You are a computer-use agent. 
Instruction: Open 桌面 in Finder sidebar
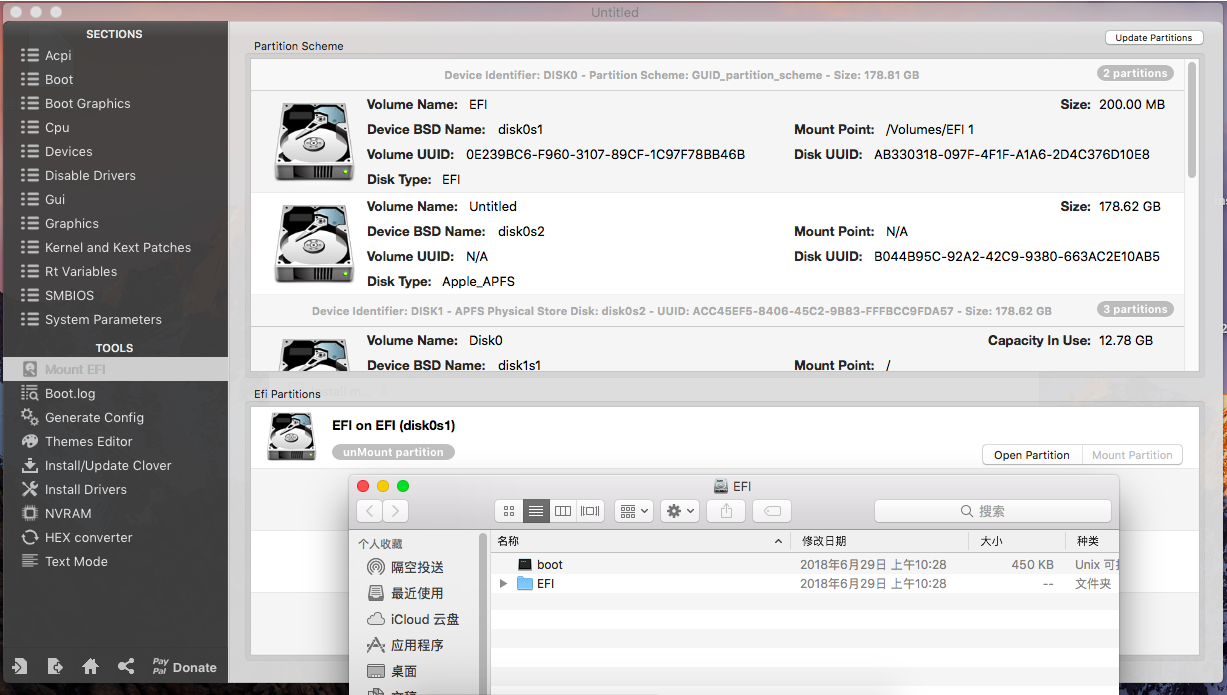pos(392,671)
